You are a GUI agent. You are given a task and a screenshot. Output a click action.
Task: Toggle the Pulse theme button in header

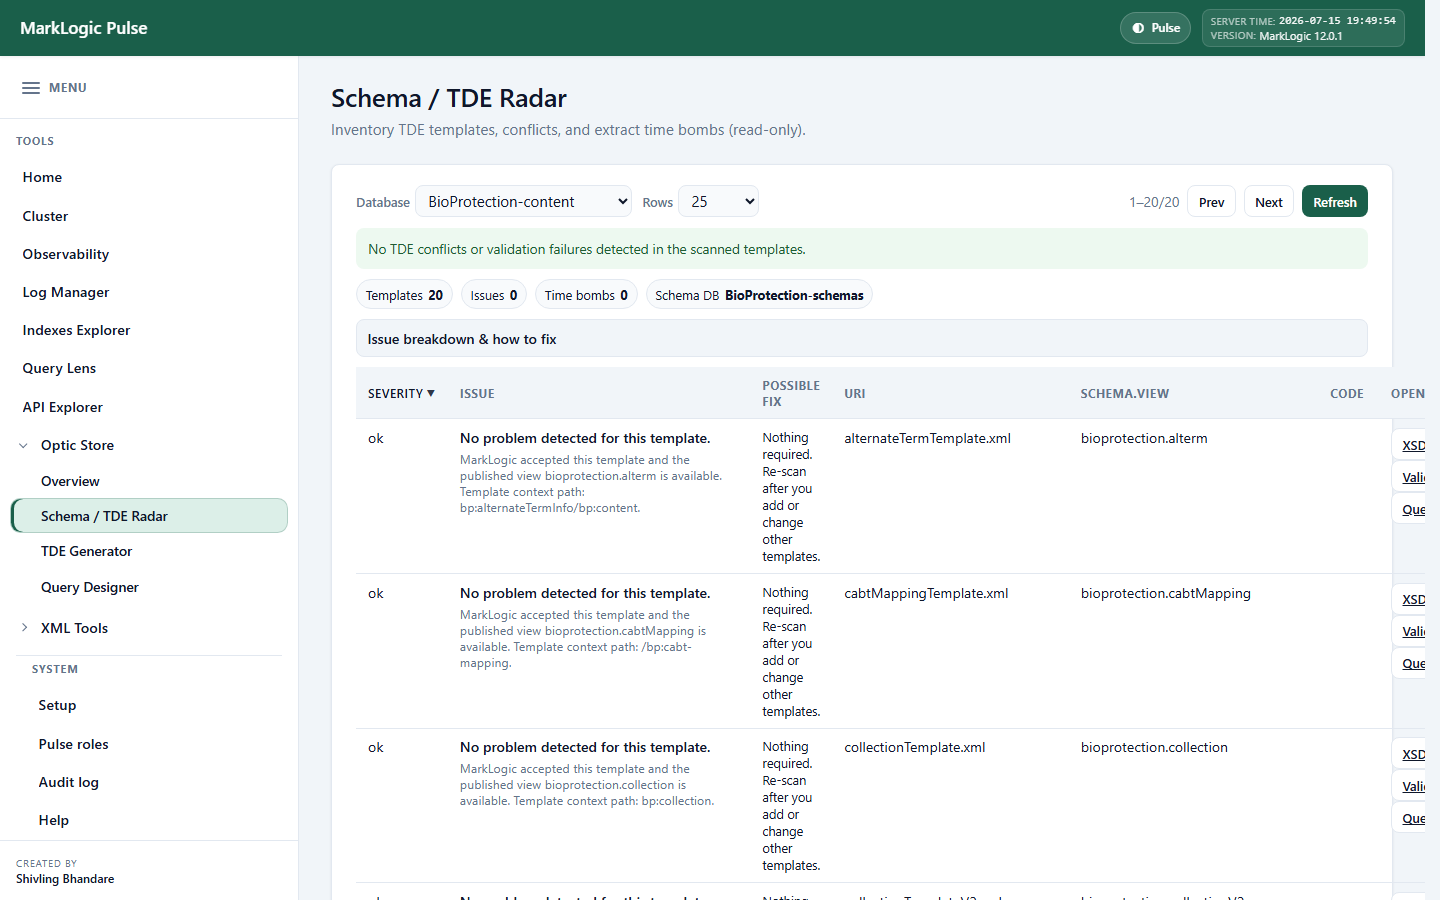(x=1155, y=28)
